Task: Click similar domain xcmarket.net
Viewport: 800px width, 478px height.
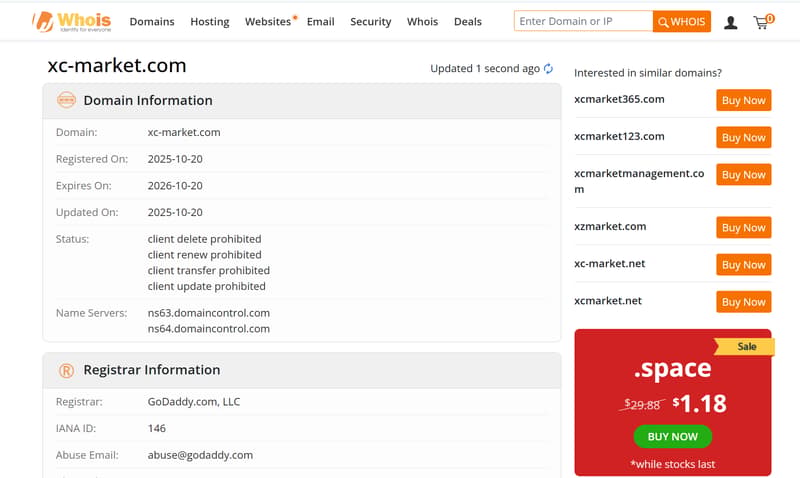Action: coord(608,300)
